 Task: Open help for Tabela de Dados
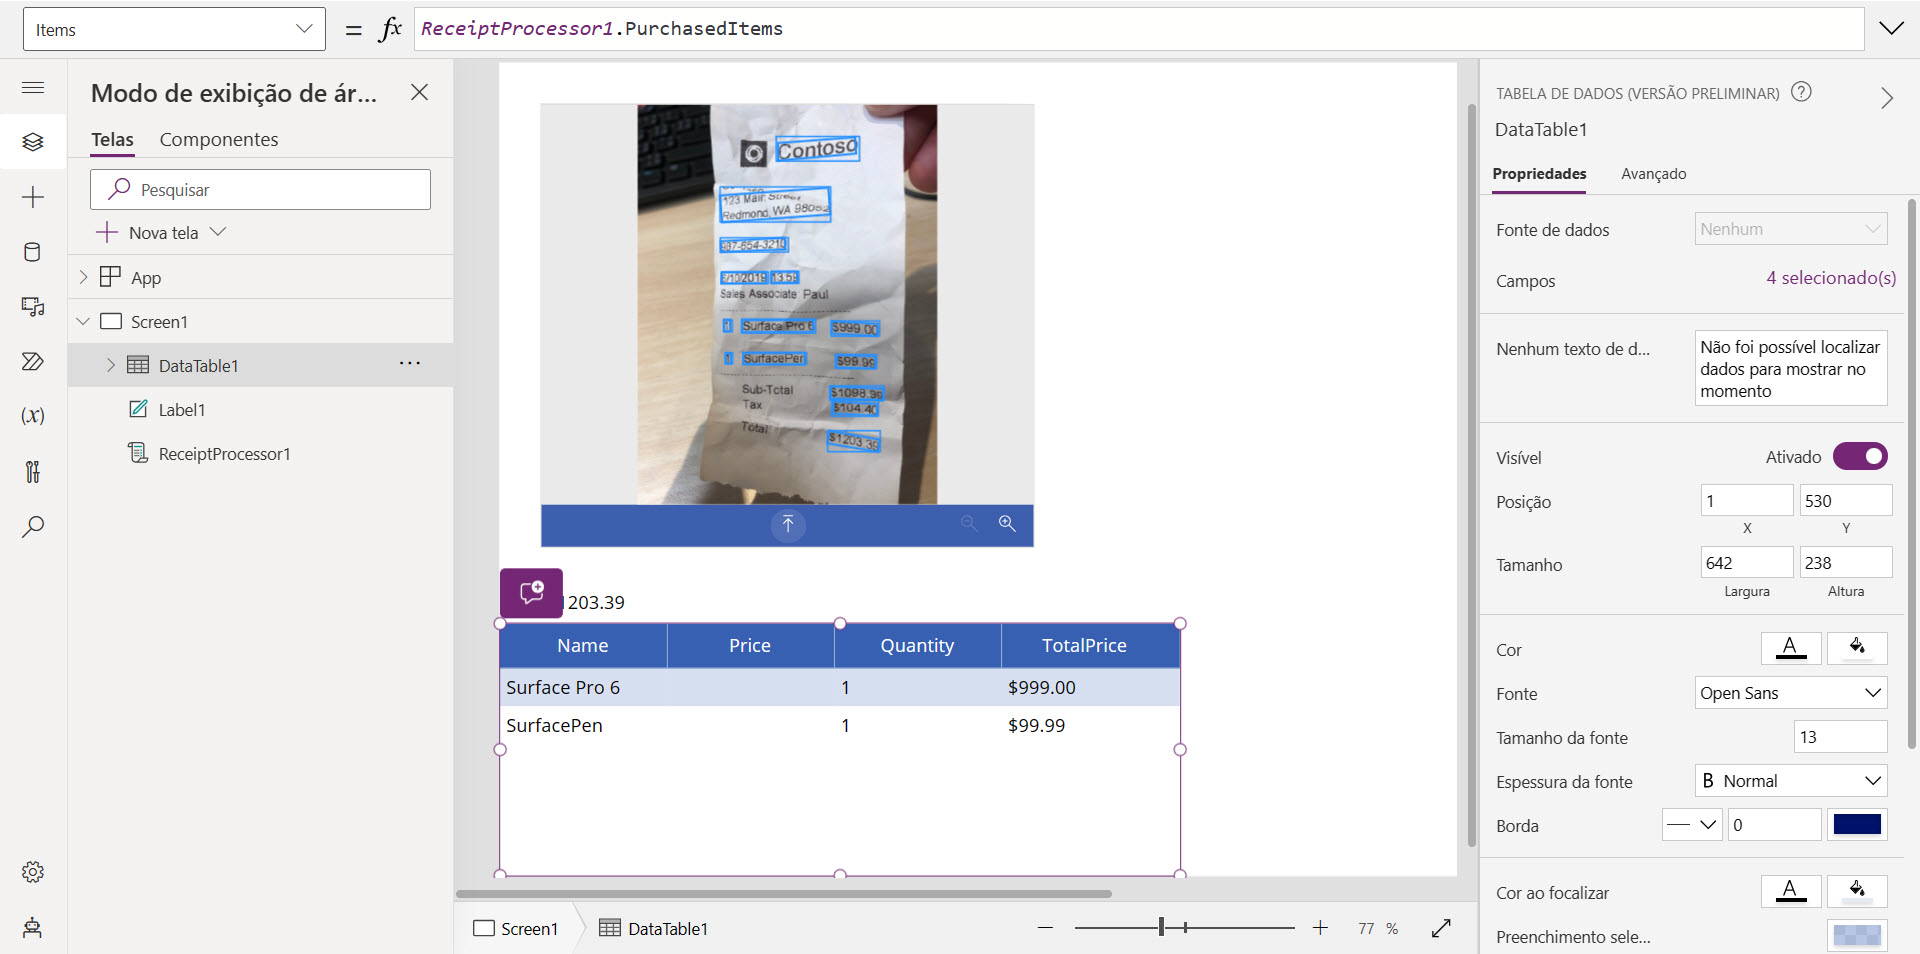1801,92
